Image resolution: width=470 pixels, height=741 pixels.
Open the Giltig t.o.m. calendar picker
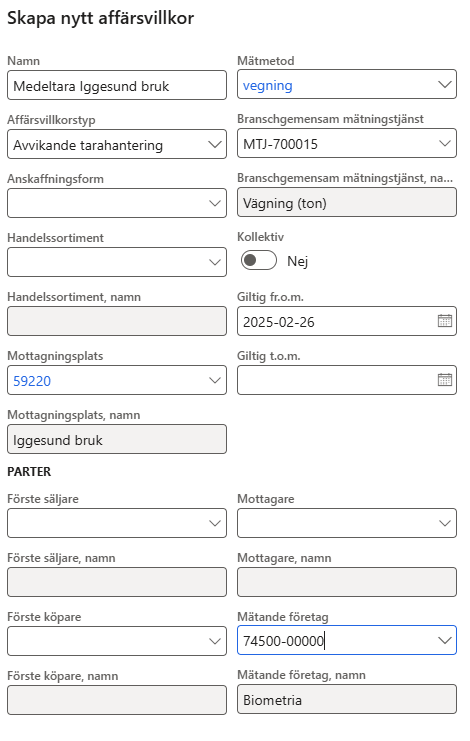point(444,380)
